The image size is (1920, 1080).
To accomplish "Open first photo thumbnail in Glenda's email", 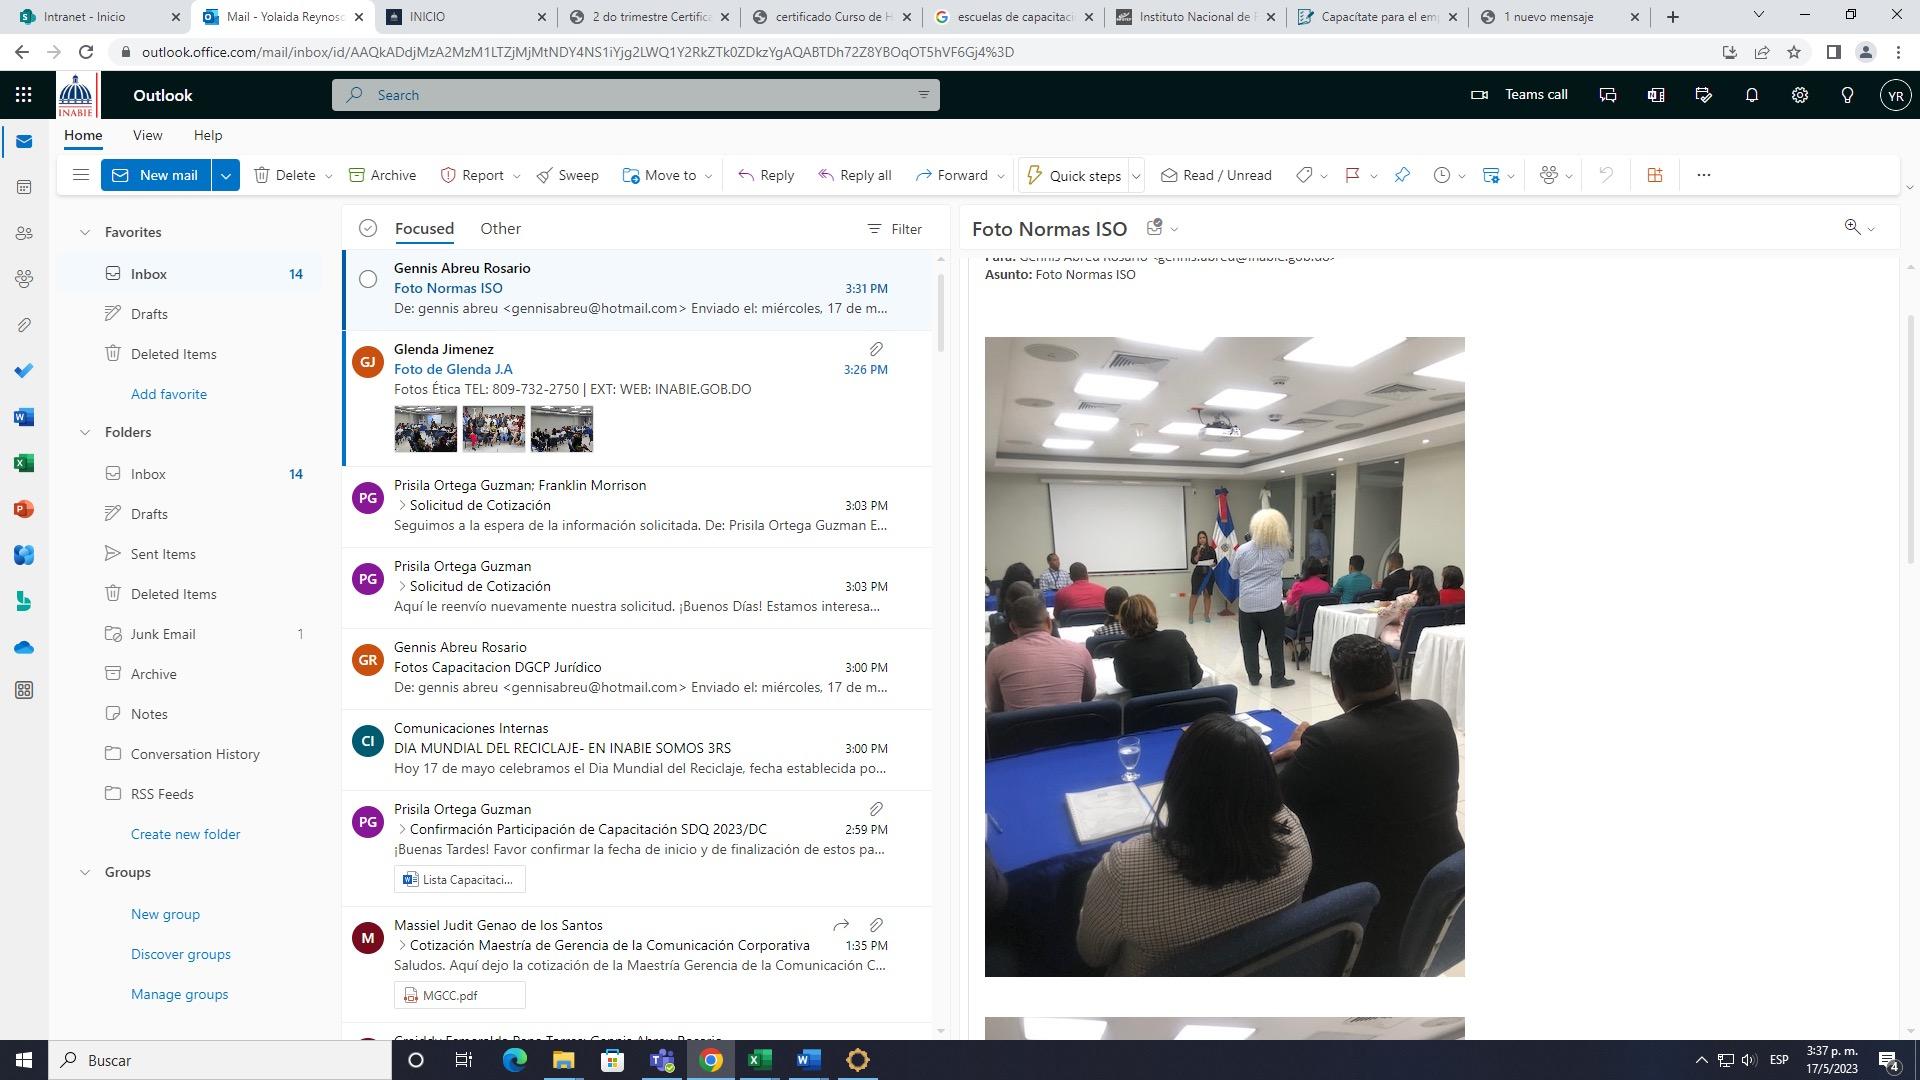I will click(x=425, y=428).
